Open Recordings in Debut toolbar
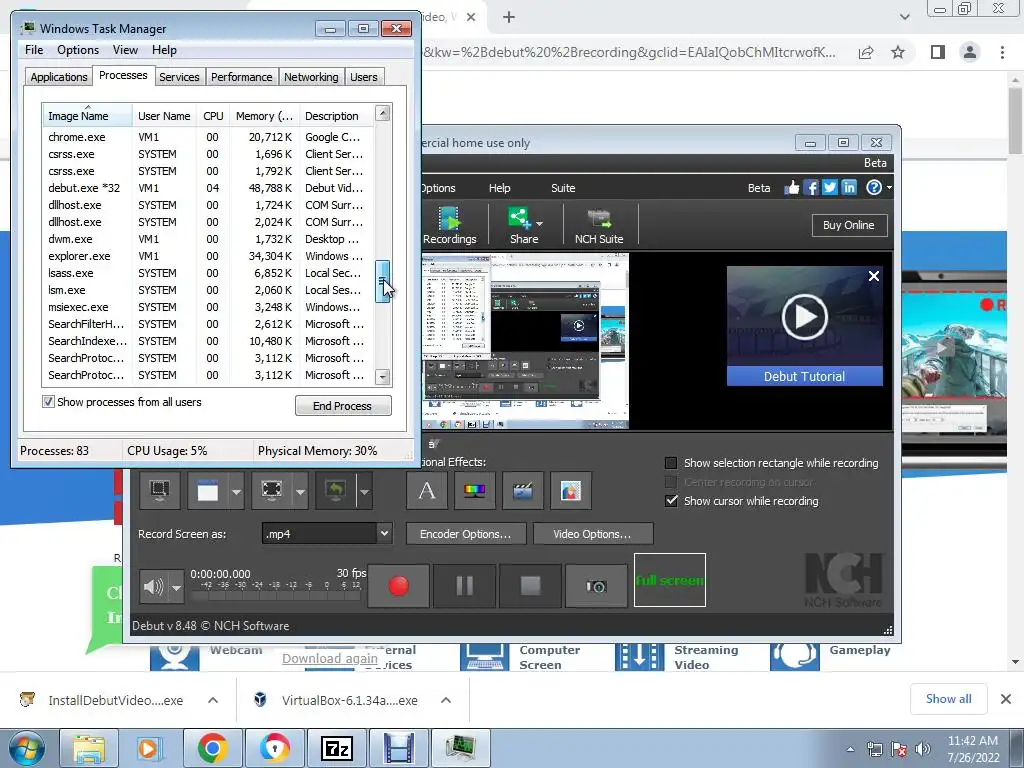 click(449, 225)
